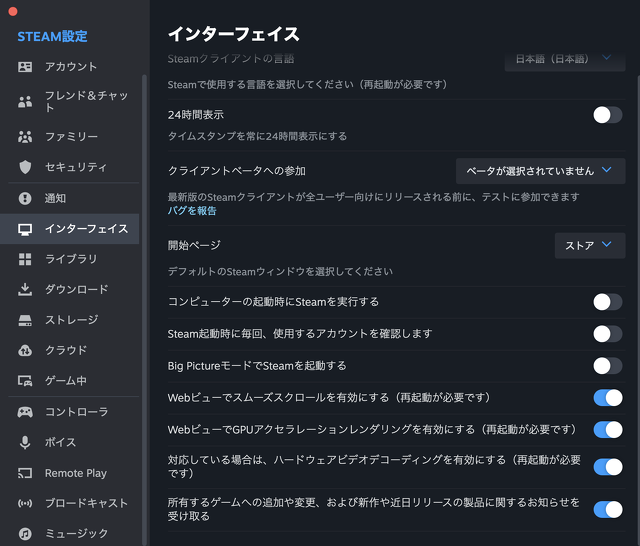This screenshot has height=546, width=640.
Task: Select フレンド&チャット label in sidebar
Action: [x=86, y=101]
